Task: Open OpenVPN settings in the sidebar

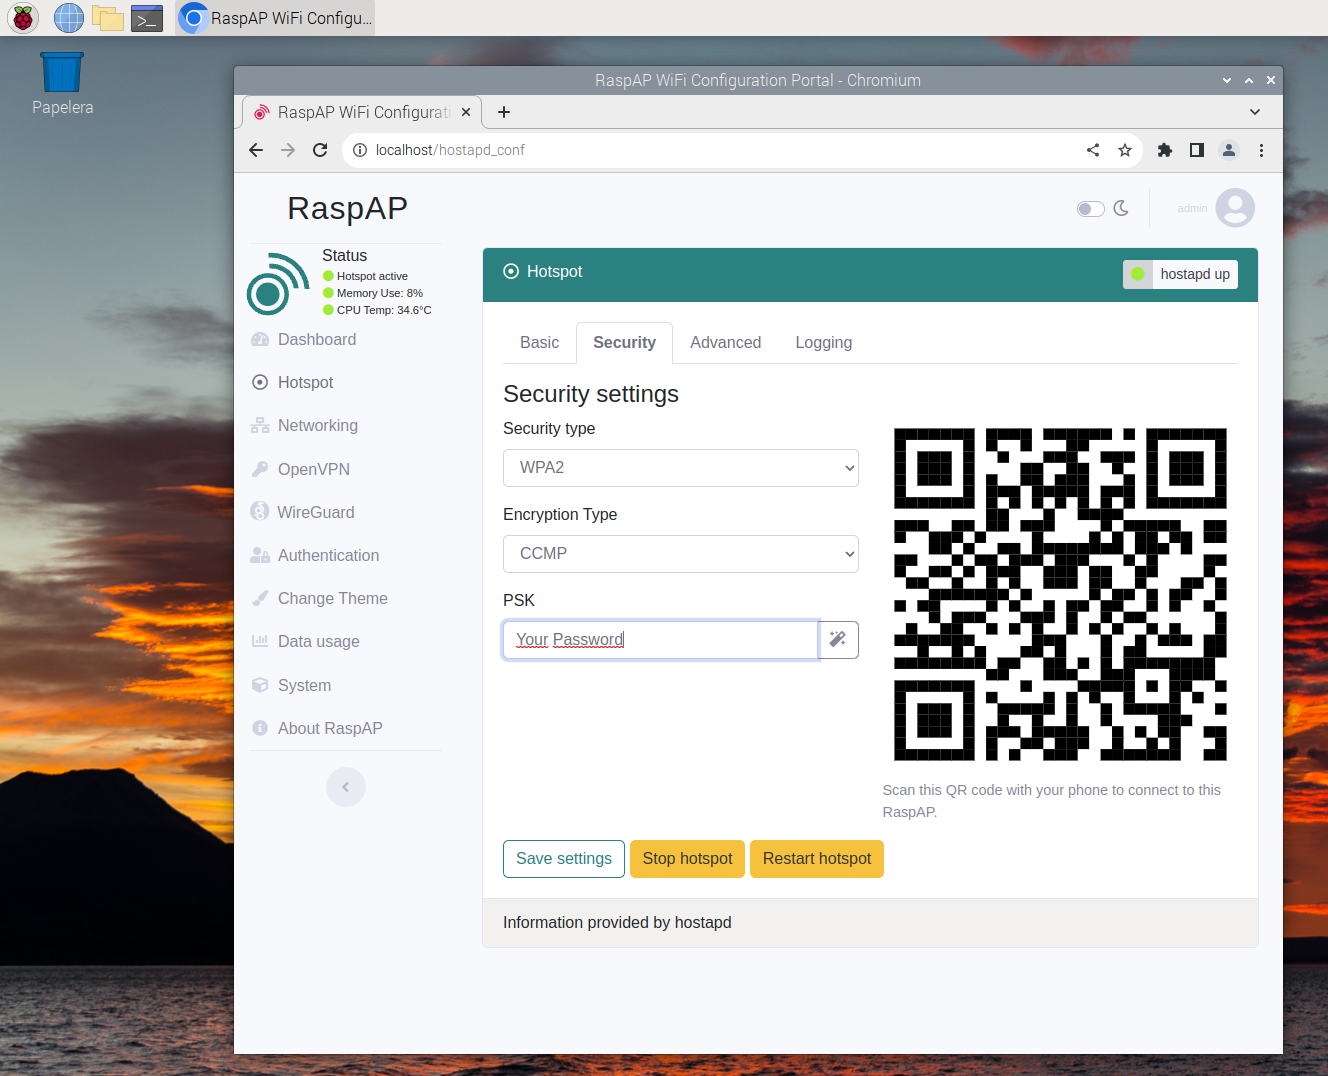Action: click(x=300, y=470)
